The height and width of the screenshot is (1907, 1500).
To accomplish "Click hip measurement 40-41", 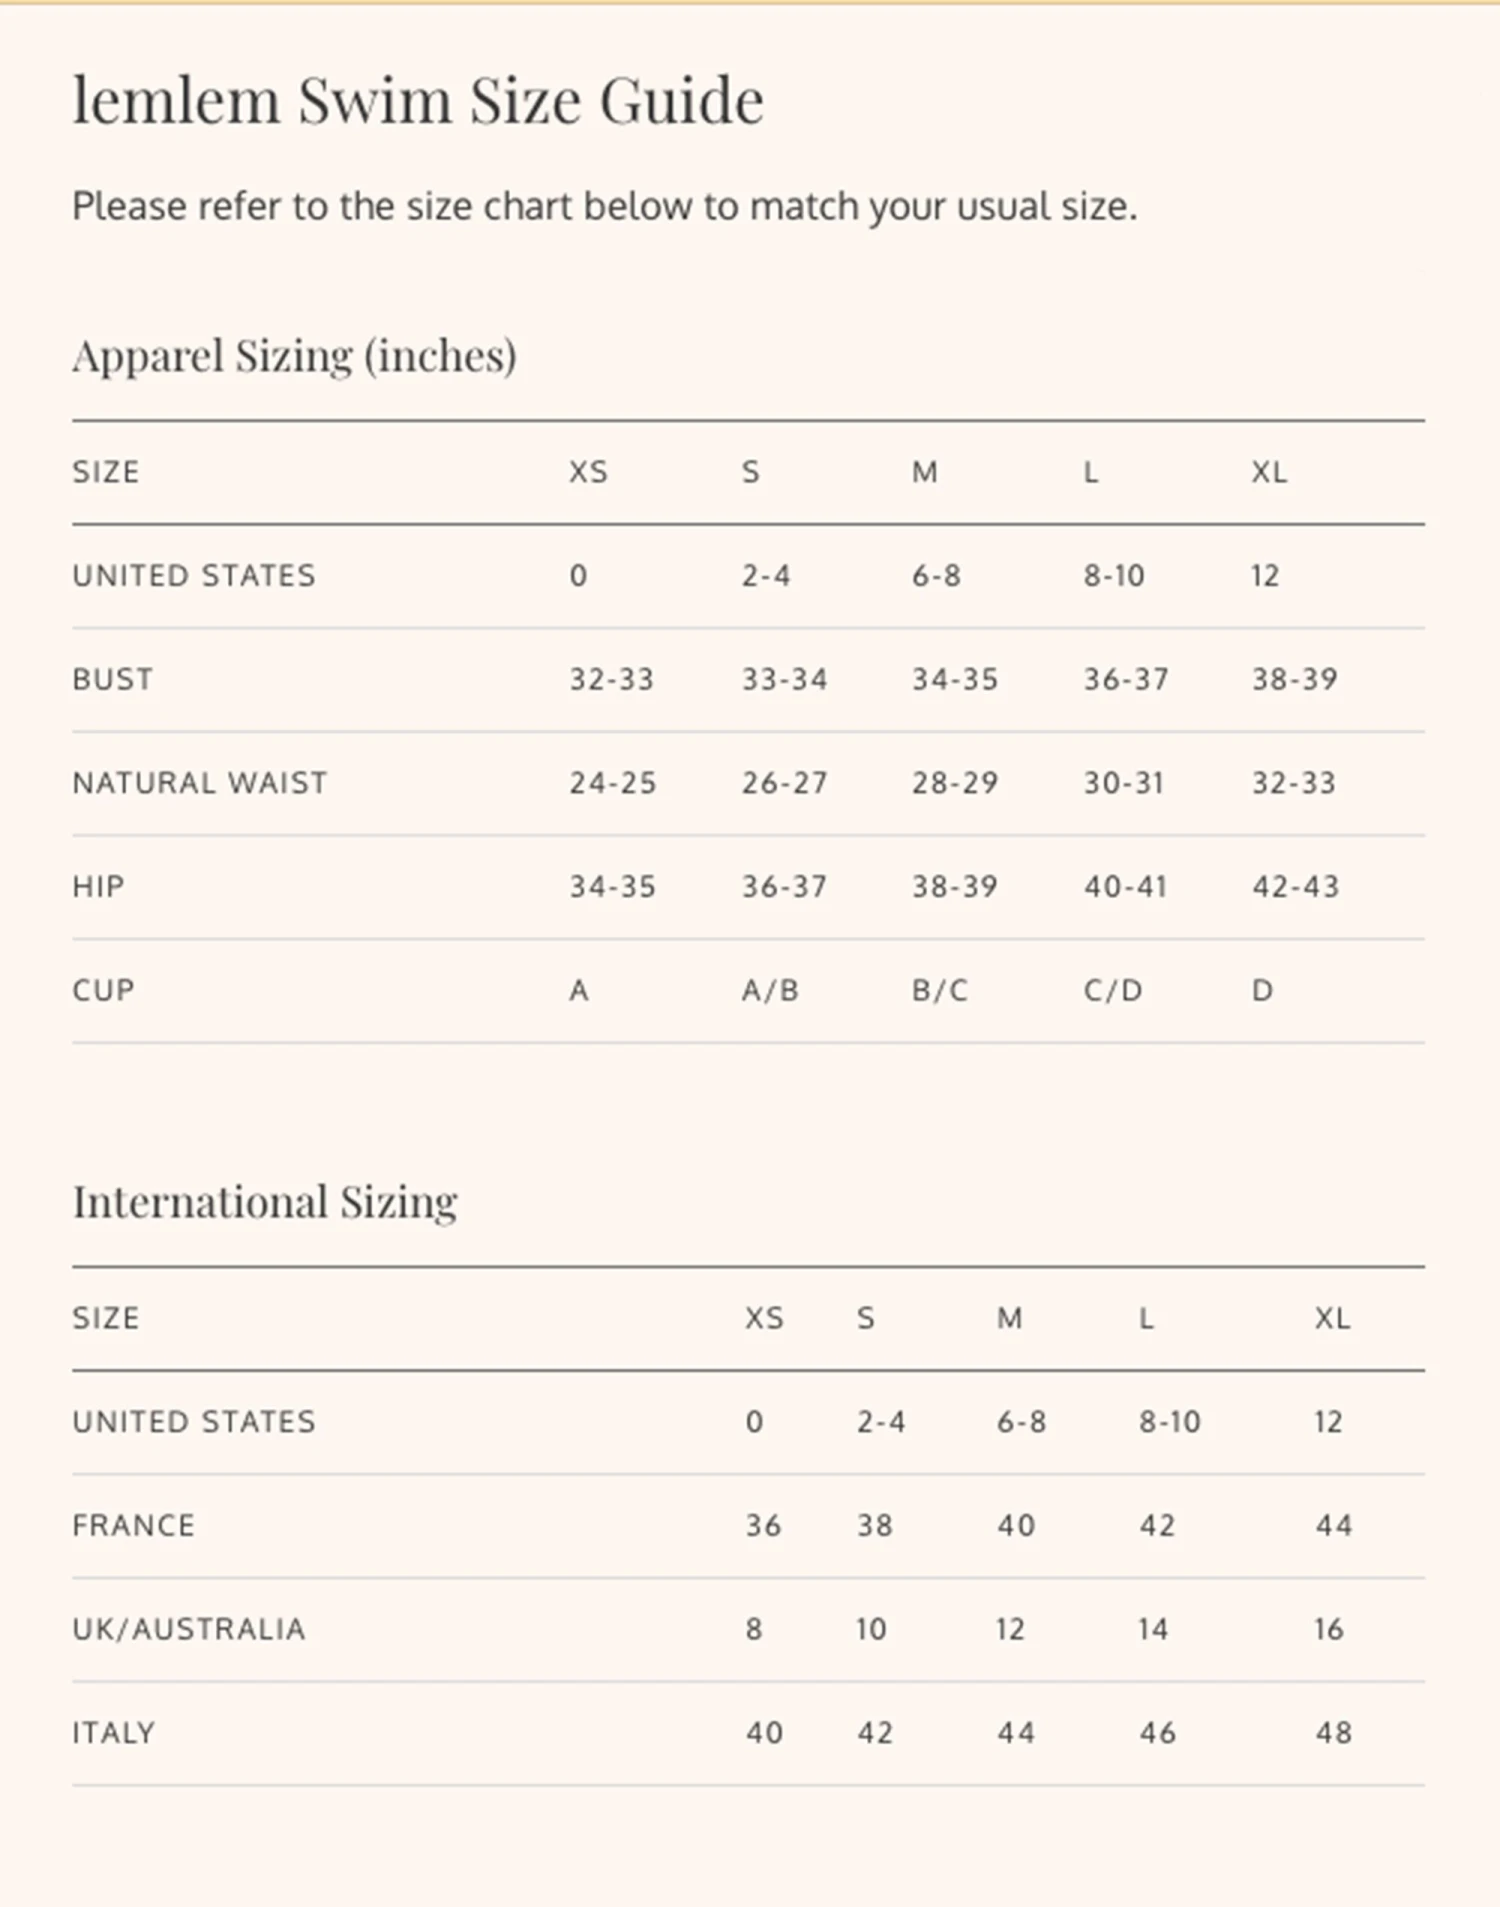I will pos(1125,887).
